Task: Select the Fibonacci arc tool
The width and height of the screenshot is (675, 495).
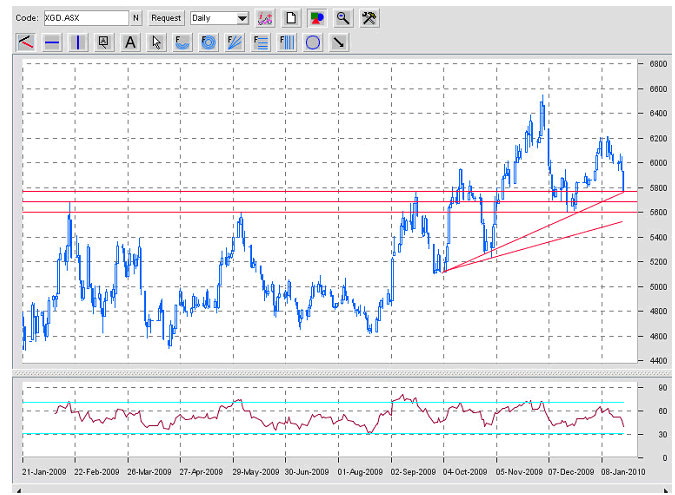Action: pyautogui.click(x=182, y=42)
